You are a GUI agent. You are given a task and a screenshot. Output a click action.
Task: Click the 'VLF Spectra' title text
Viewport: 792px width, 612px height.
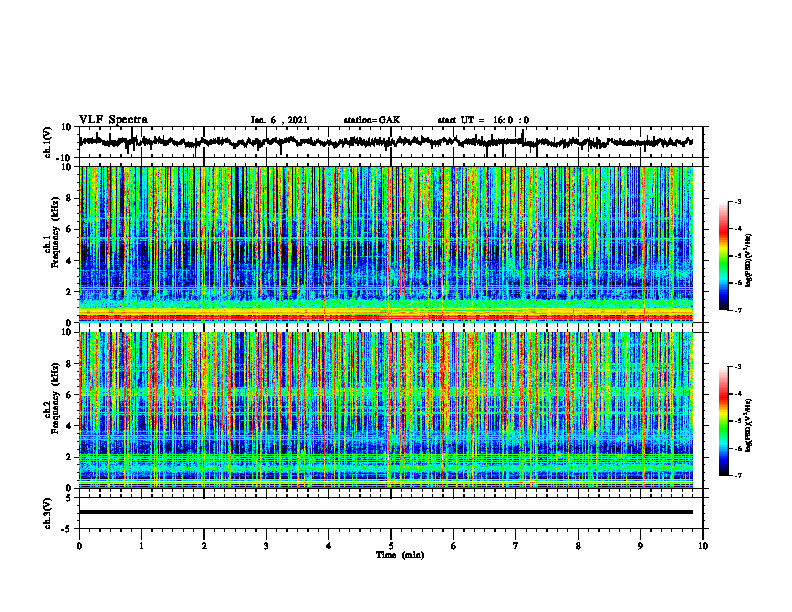pos(113,120)
